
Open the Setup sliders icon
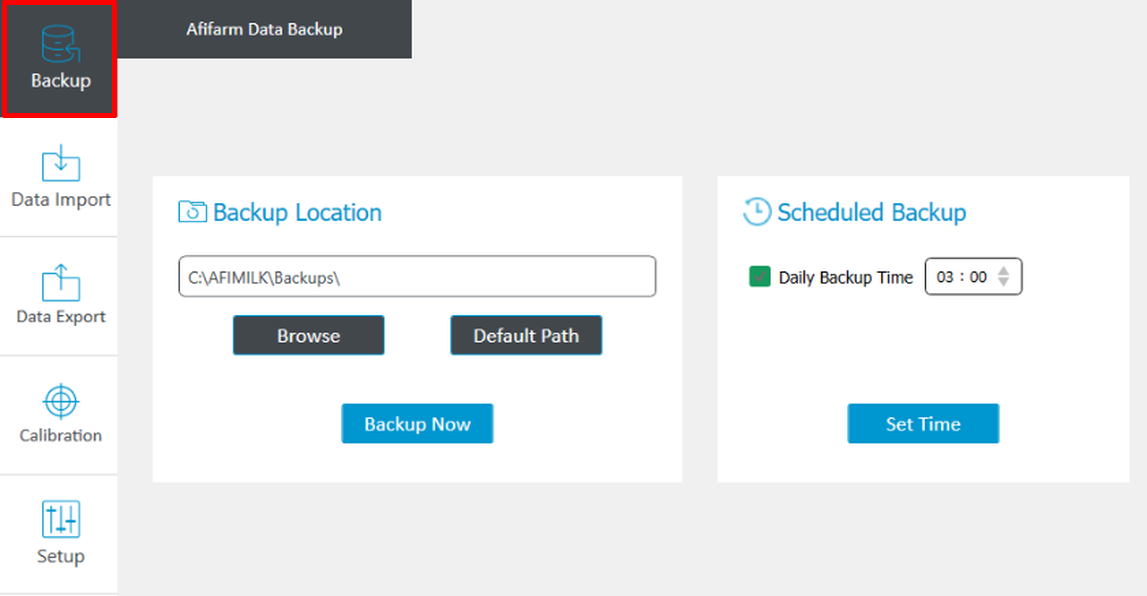point(61,519)
